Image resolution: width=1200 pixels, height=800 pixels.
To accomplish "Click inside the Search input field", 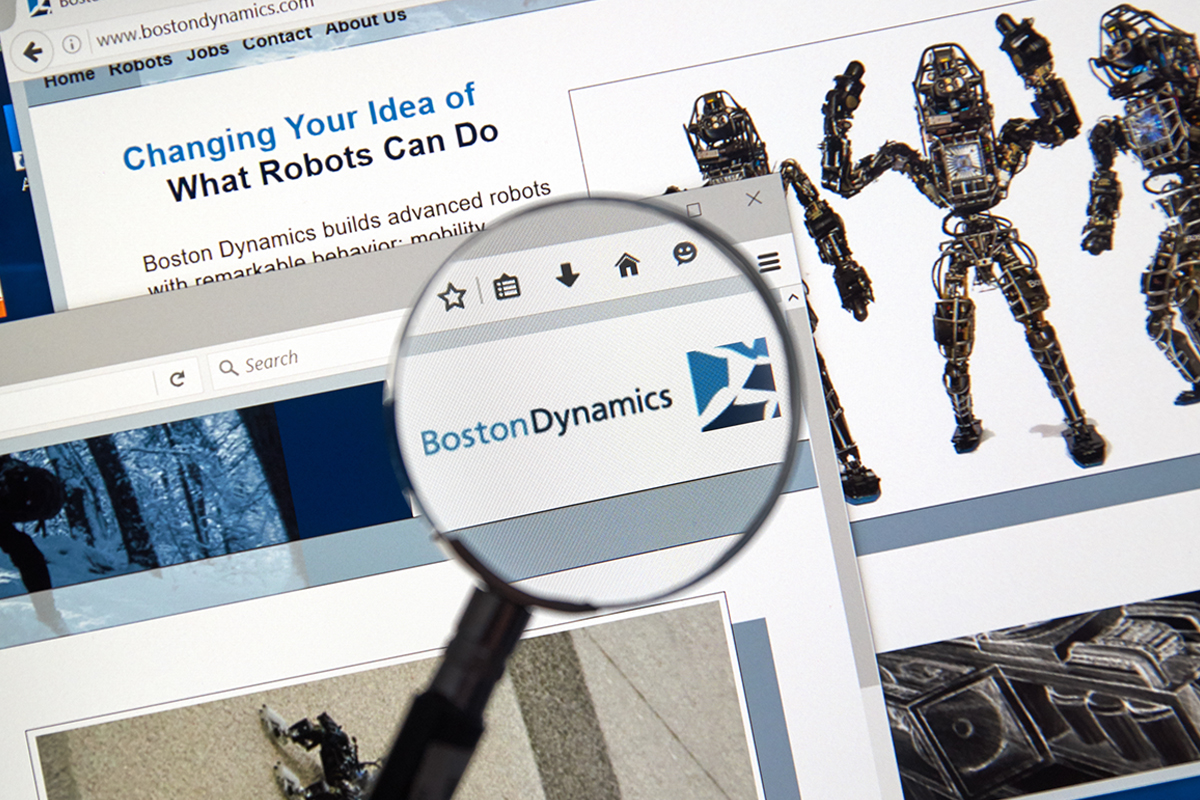I will [x=290, y=361].
